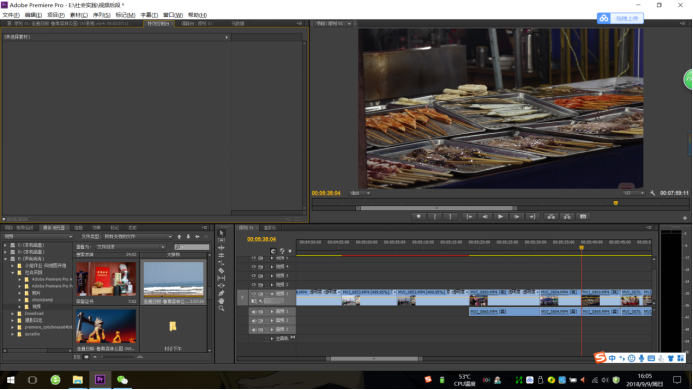Step forward one frame
This screenshot has height=390, width=693.
coord(516,217)
